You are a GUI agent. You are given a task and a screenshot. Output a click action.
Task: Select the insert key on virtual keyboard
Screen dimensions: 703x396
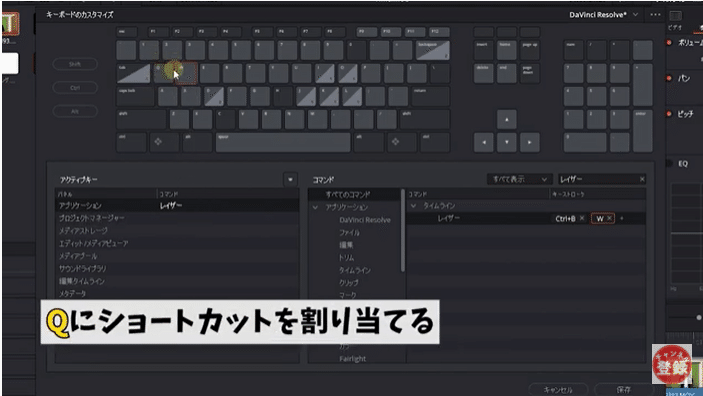[484, 50]
